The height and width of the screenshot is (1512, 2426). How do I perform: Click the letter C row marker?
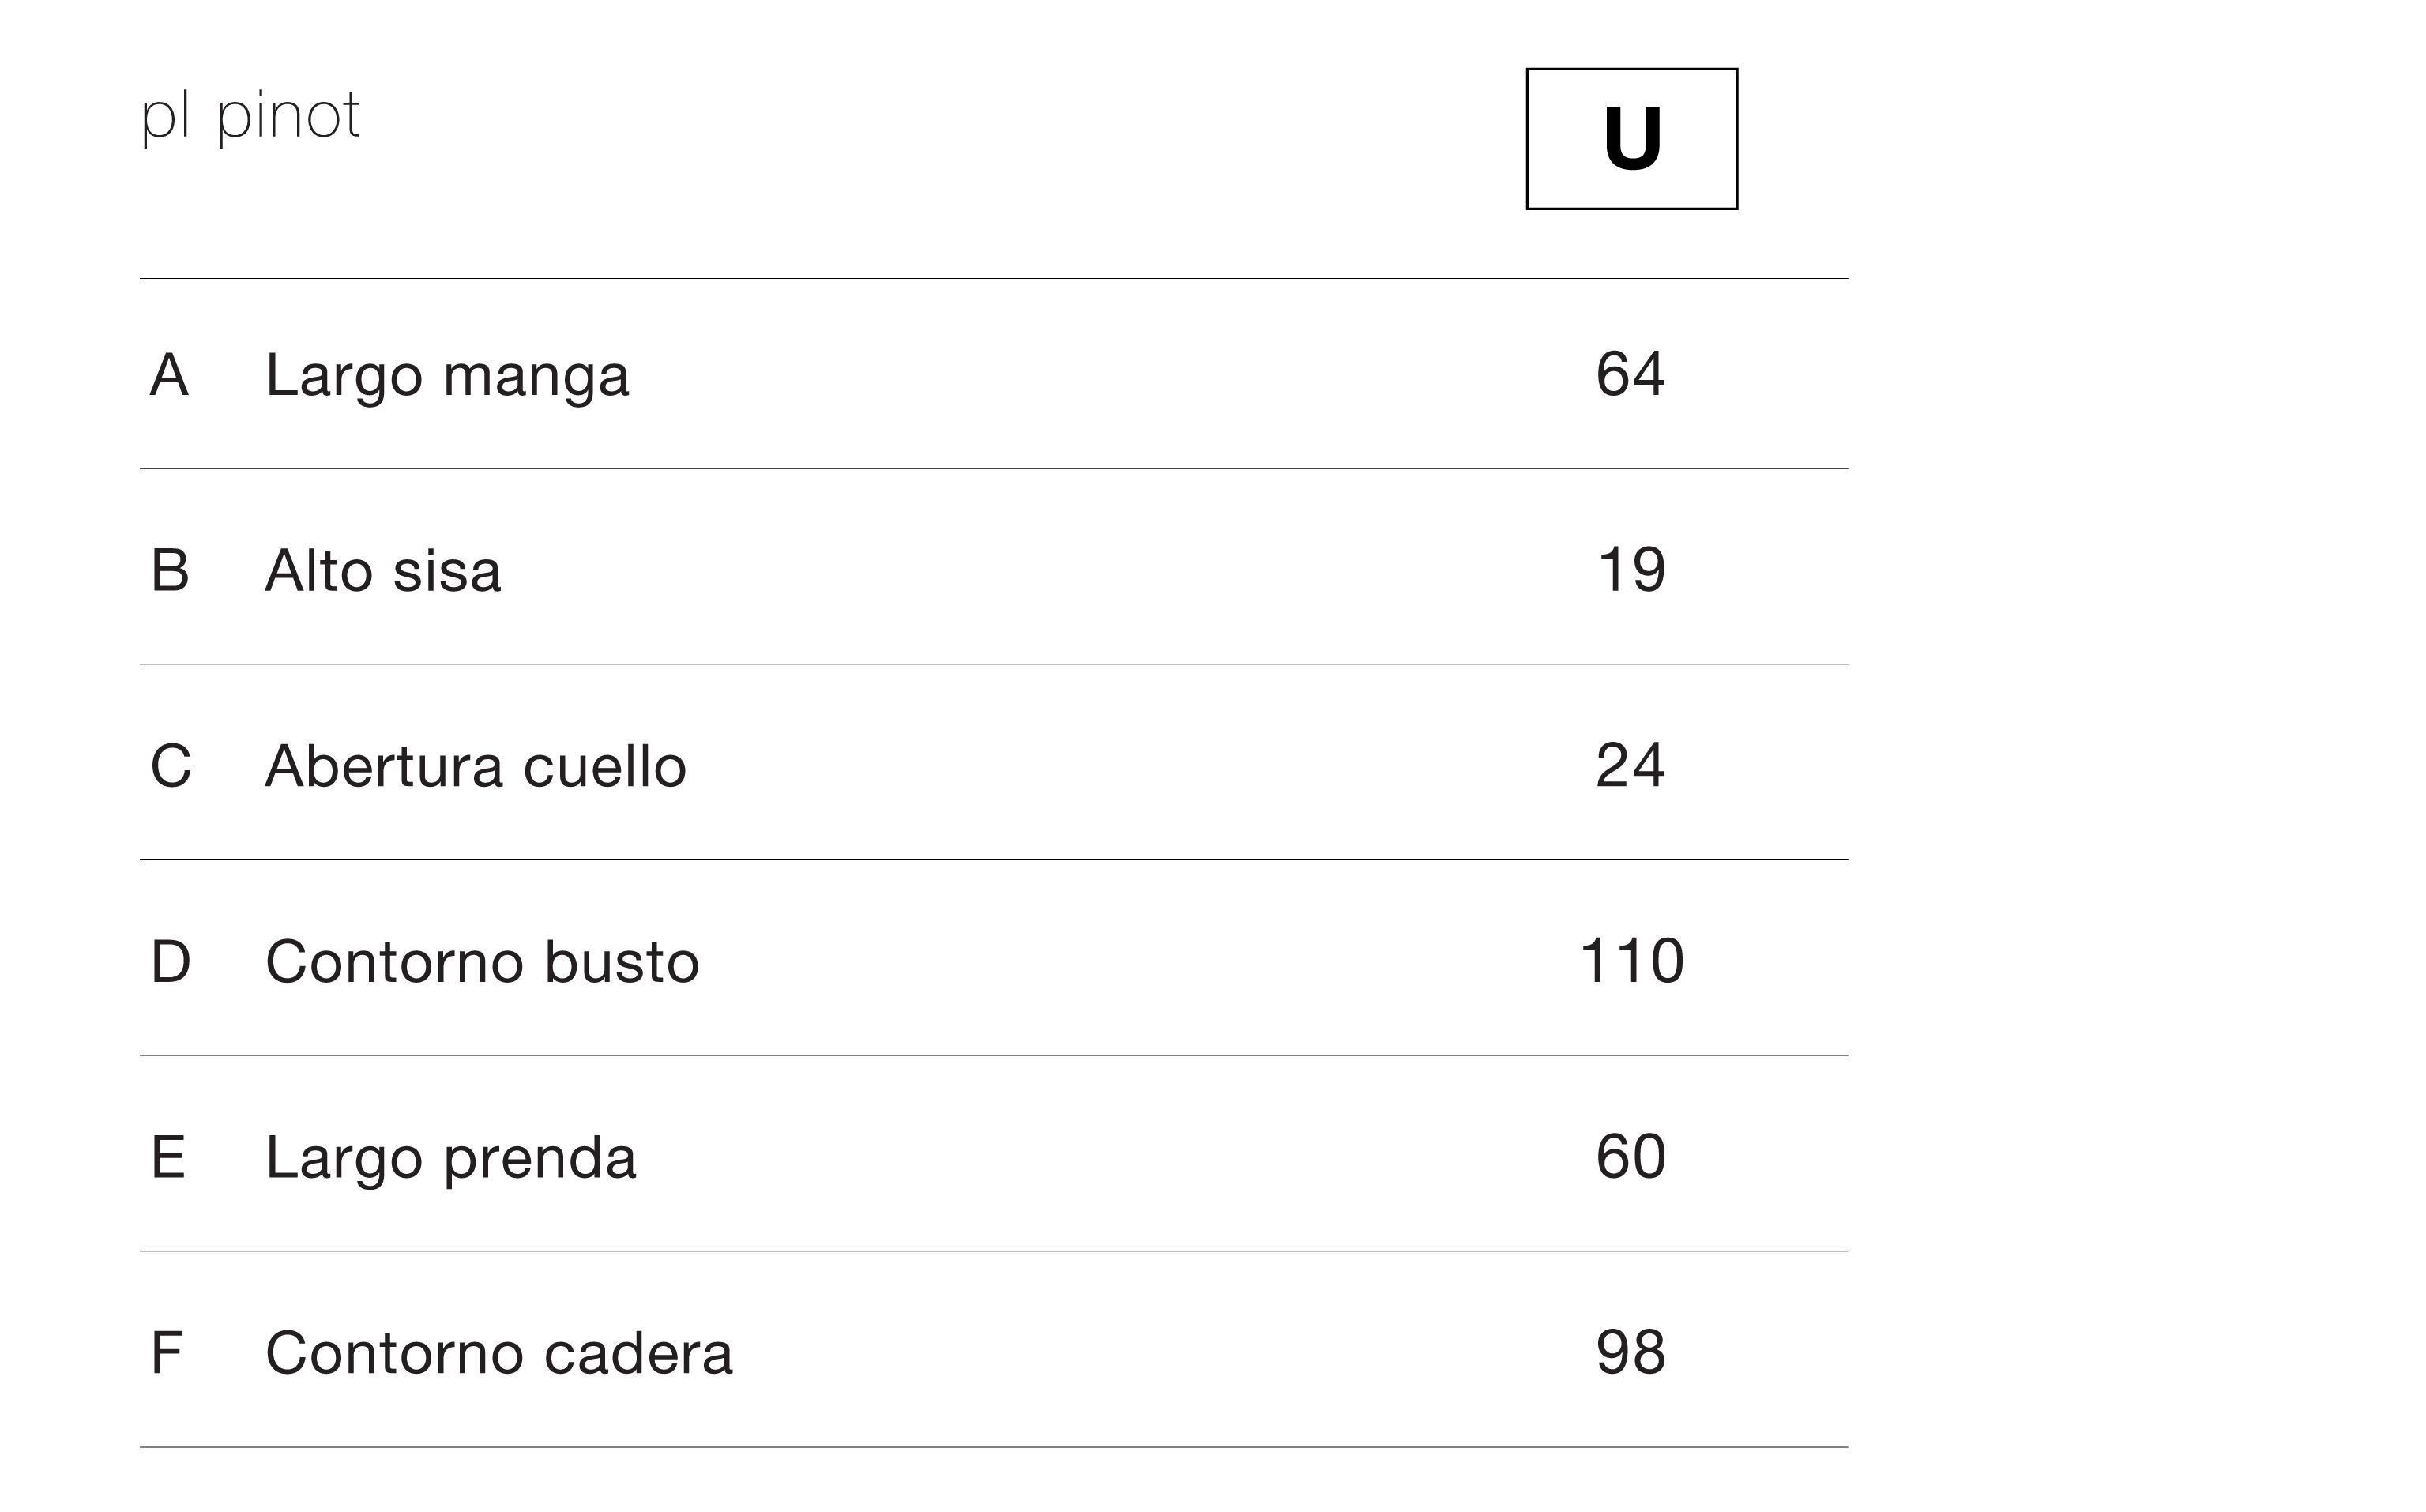pos(171,766)
